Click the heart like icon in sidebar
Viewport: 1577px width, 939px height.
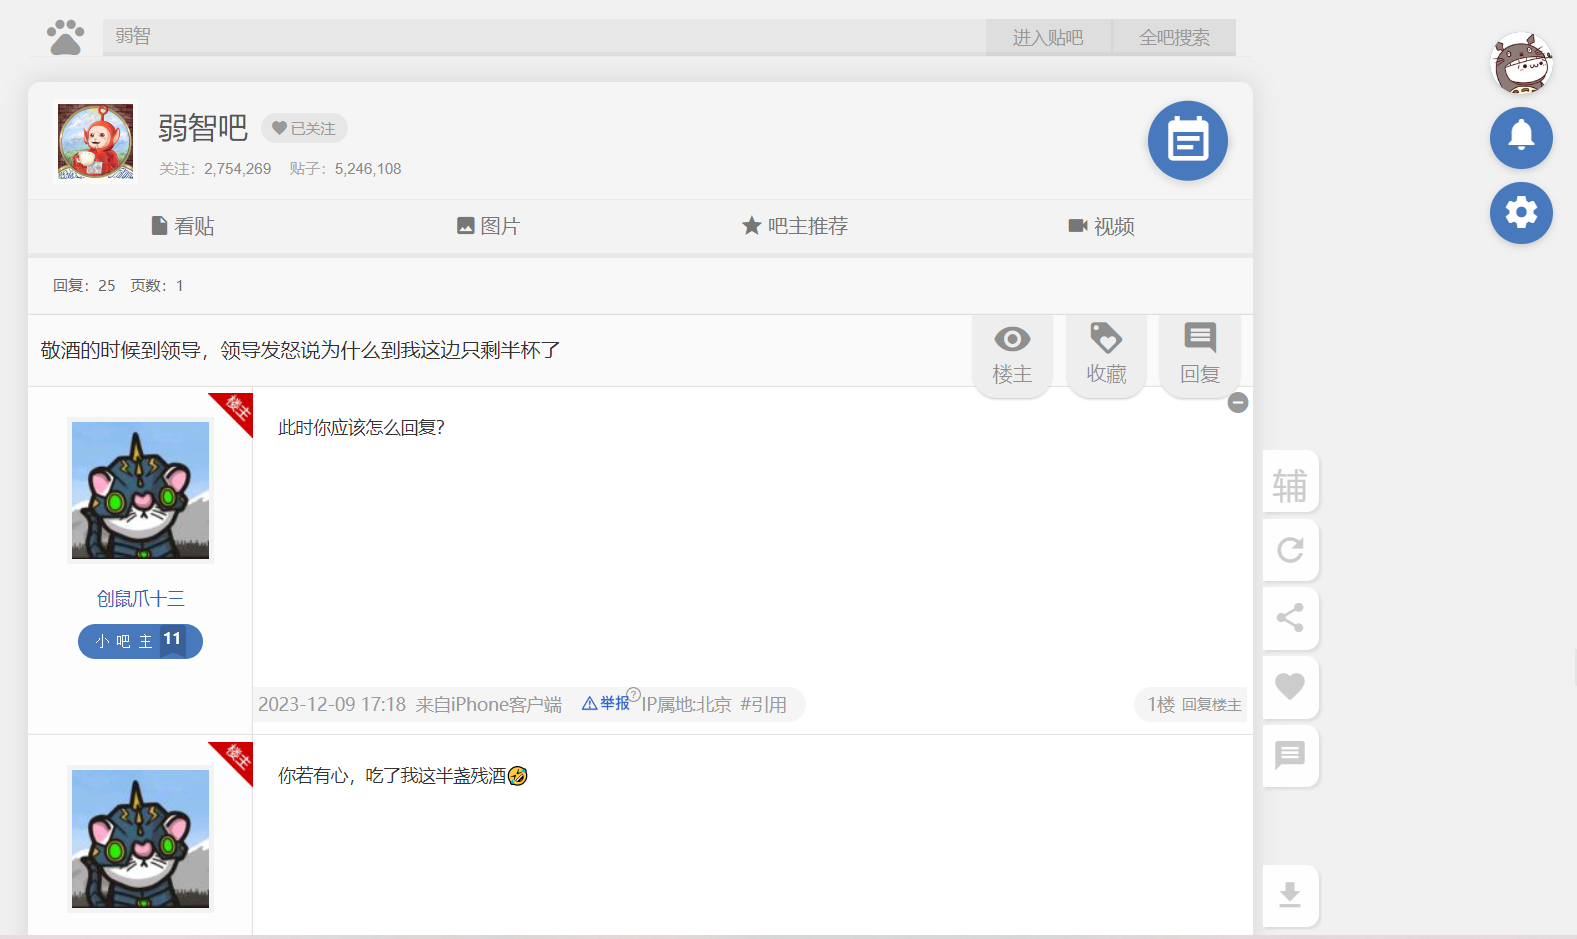(x=1290, y=687)
